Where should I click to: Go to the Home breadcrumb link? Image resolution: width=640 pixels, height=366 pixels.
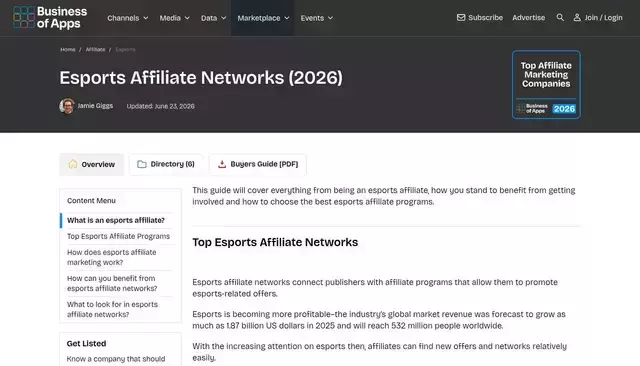68,49
